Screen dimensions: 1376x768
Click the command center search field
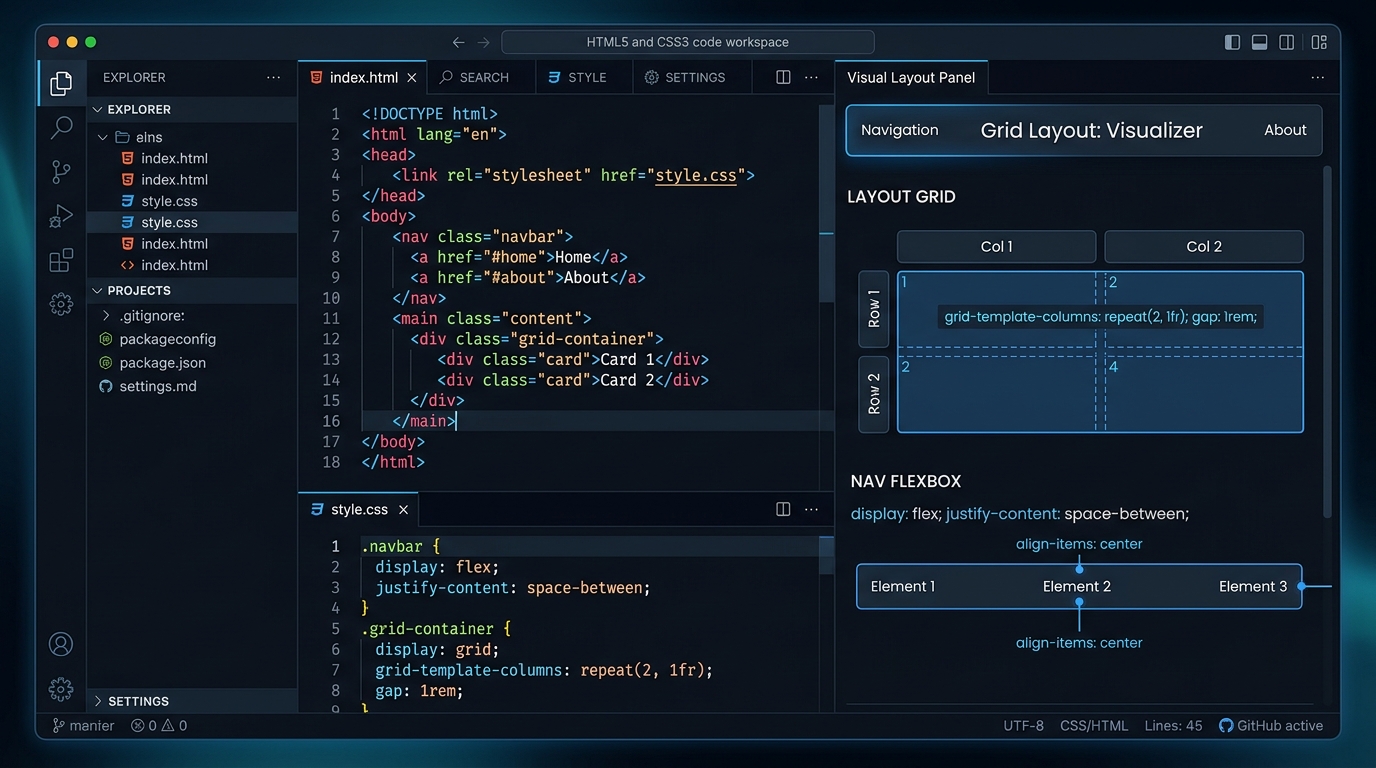(x=688, y=42)
